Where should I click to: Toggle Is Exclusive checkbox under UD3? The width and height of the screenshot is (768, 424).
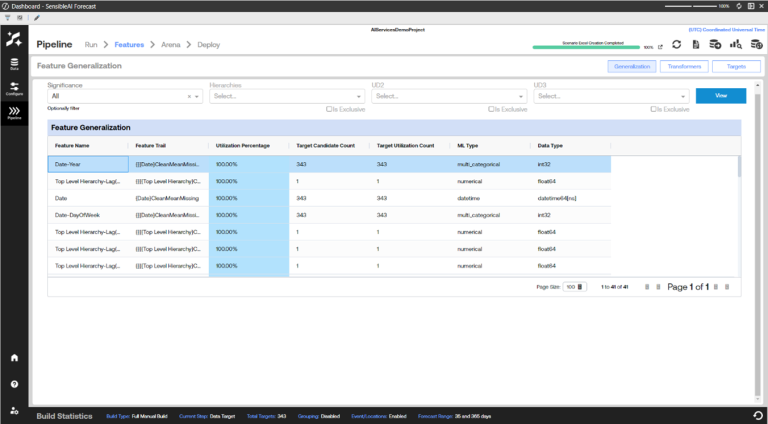click(653, 108)
